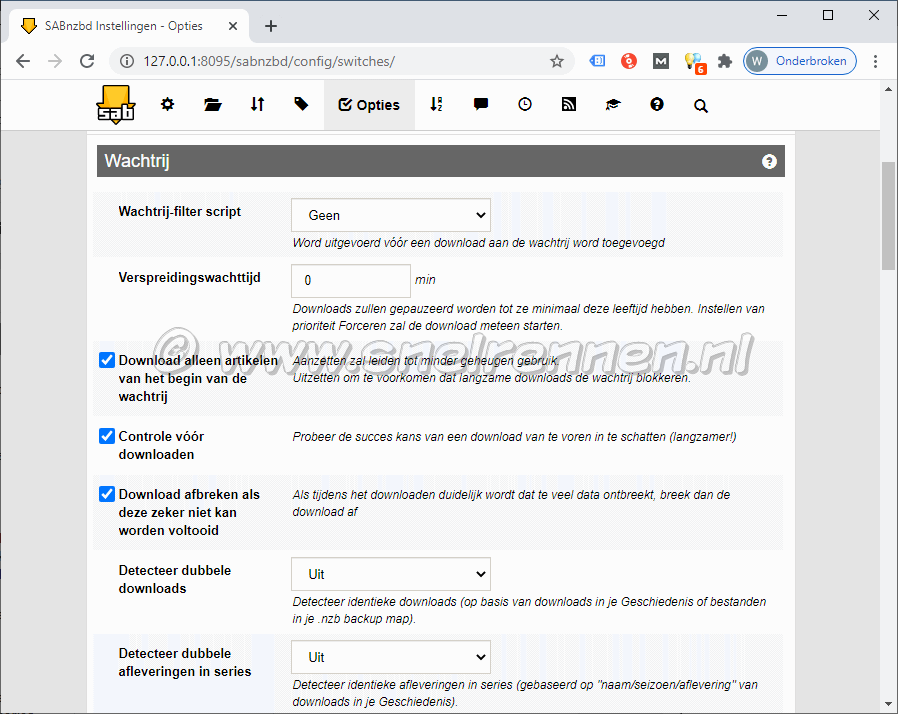Viewport: 898px width, 714px height.
Task: Select the Opties tab
Action: tap(369, 105)
